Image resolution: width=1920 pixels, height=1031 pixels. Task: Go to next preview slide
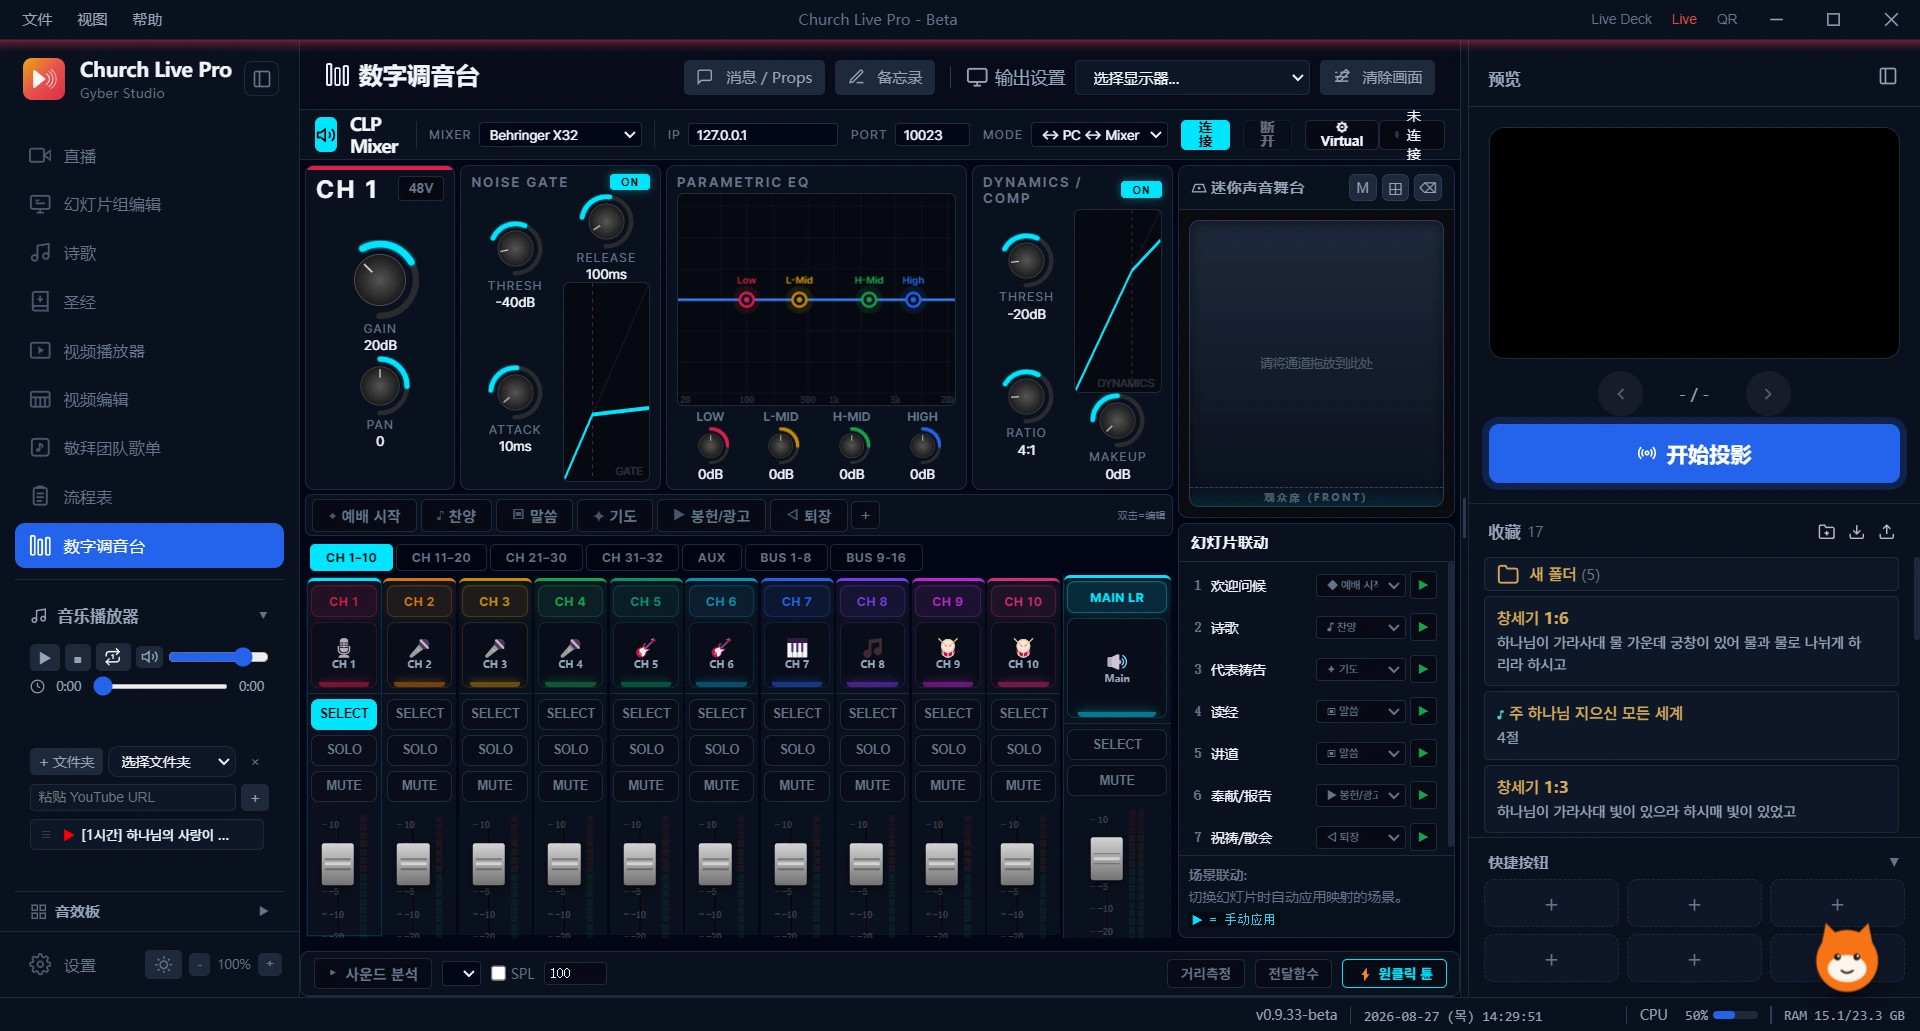tap(1767, 394)
